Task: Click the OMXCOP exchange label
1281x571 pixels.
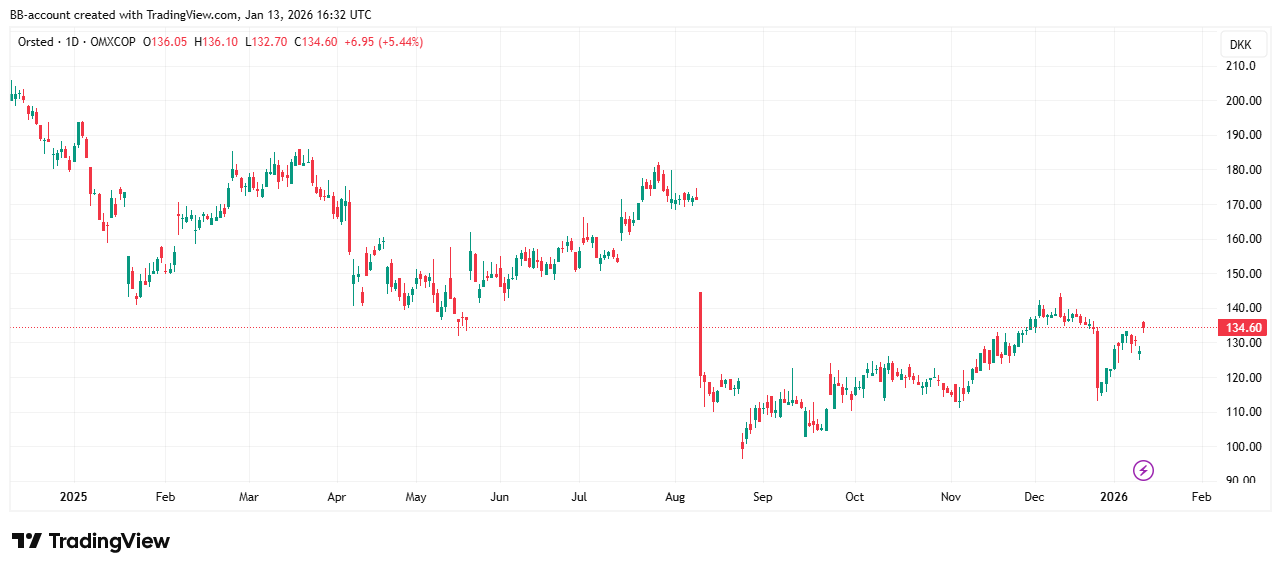Action: [x=113, y=42]
